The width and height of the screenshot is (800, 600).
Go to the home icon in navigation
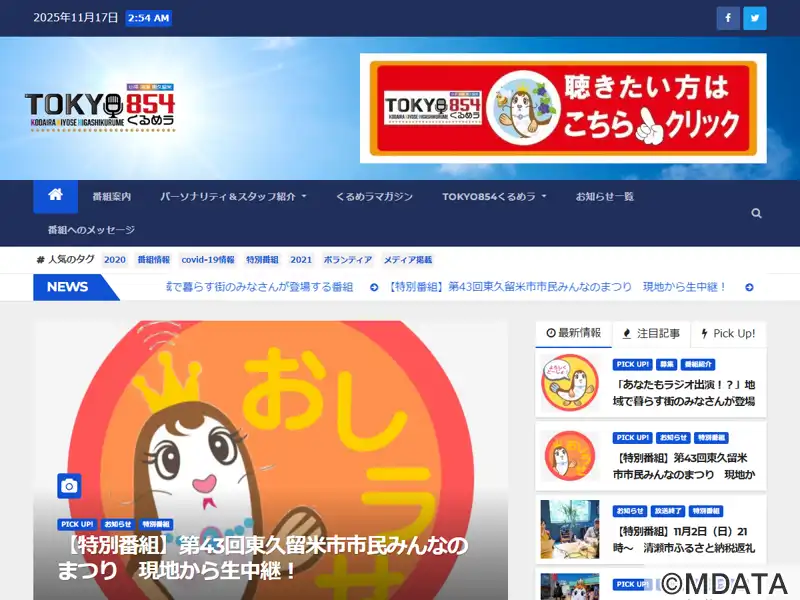(x=56, y=196)
